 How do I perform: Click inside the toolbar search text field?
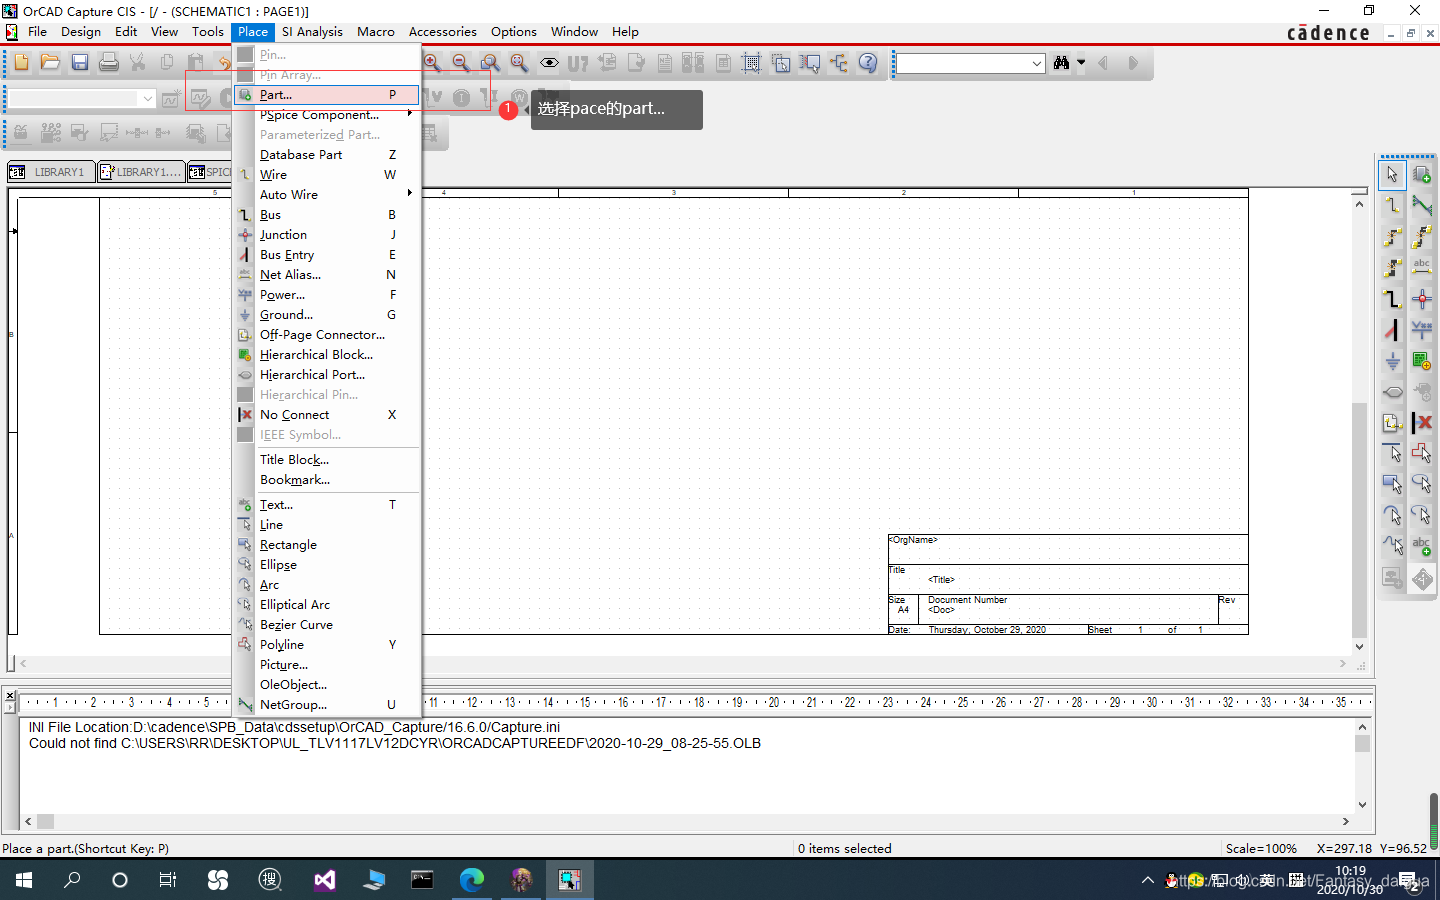[962, 64]
